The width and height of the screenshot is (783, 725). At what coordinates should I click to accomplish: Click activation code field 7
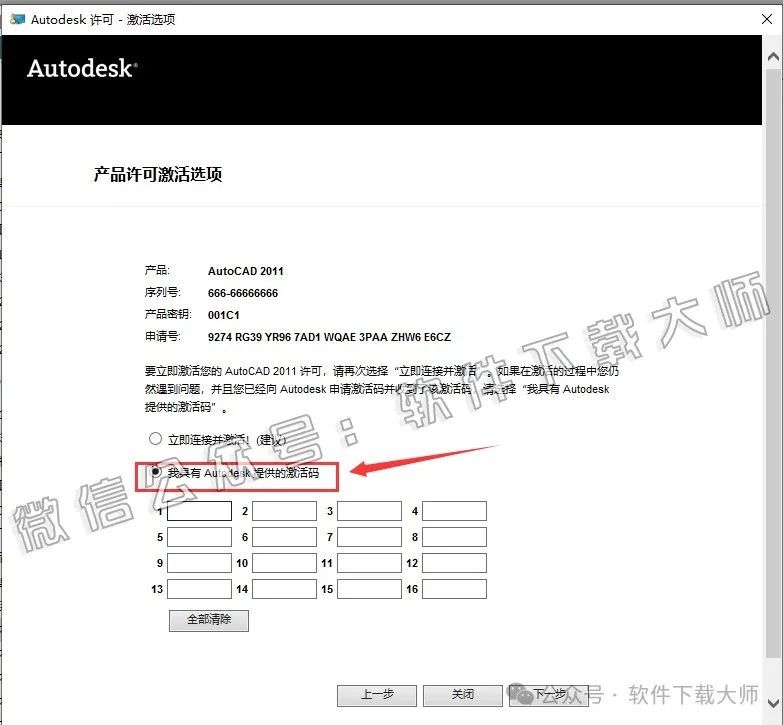click(x=369, y=537)
